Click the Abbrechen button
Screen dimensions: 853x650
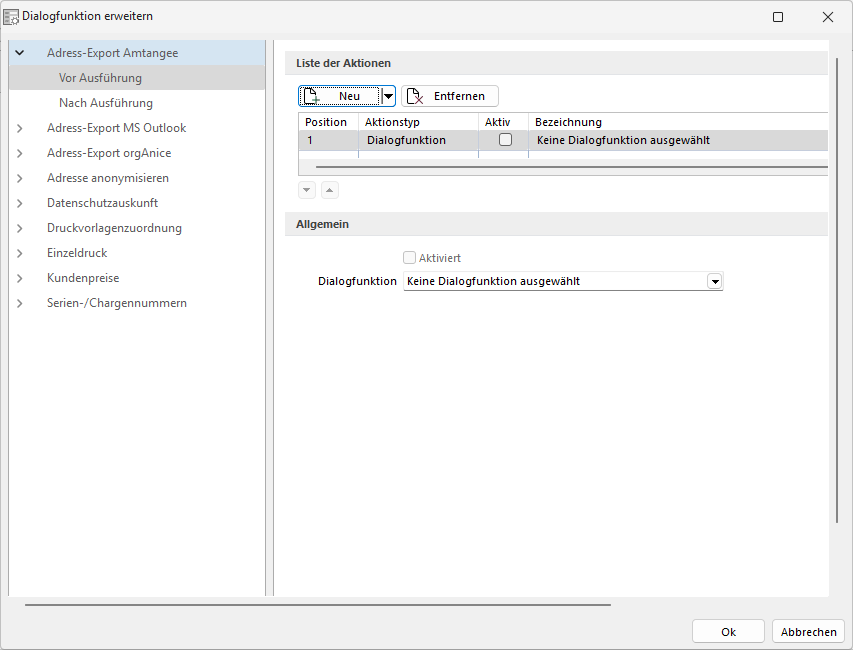click(x=808, y=632)
